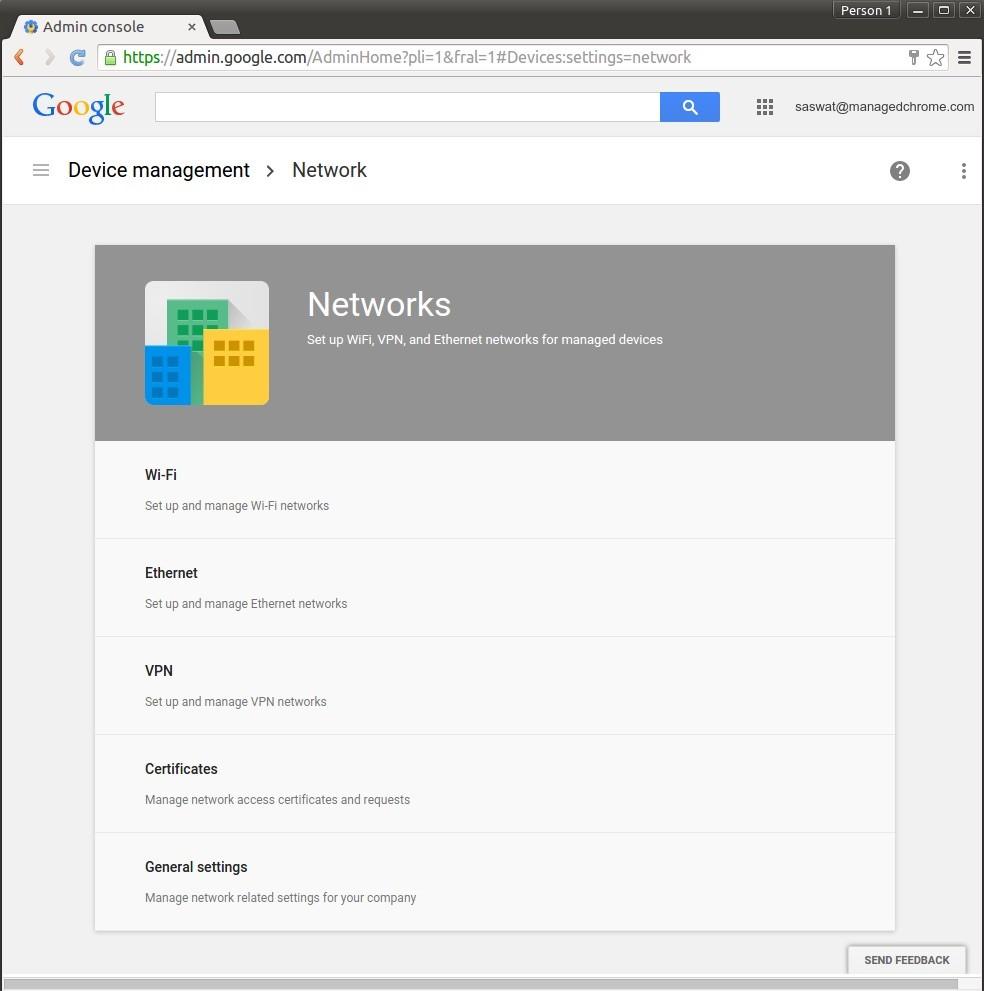
Task: Open the VPN networks section
Action: (x=159, y=671)
